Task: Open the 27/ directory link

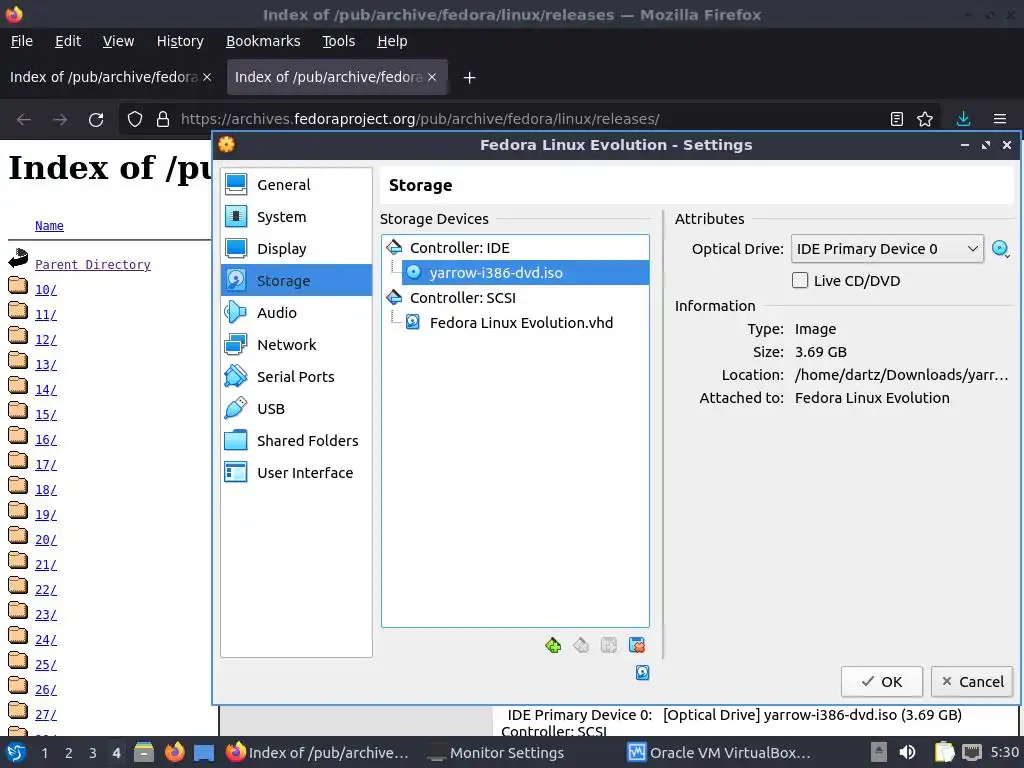Action: click(x=46, y=714)
